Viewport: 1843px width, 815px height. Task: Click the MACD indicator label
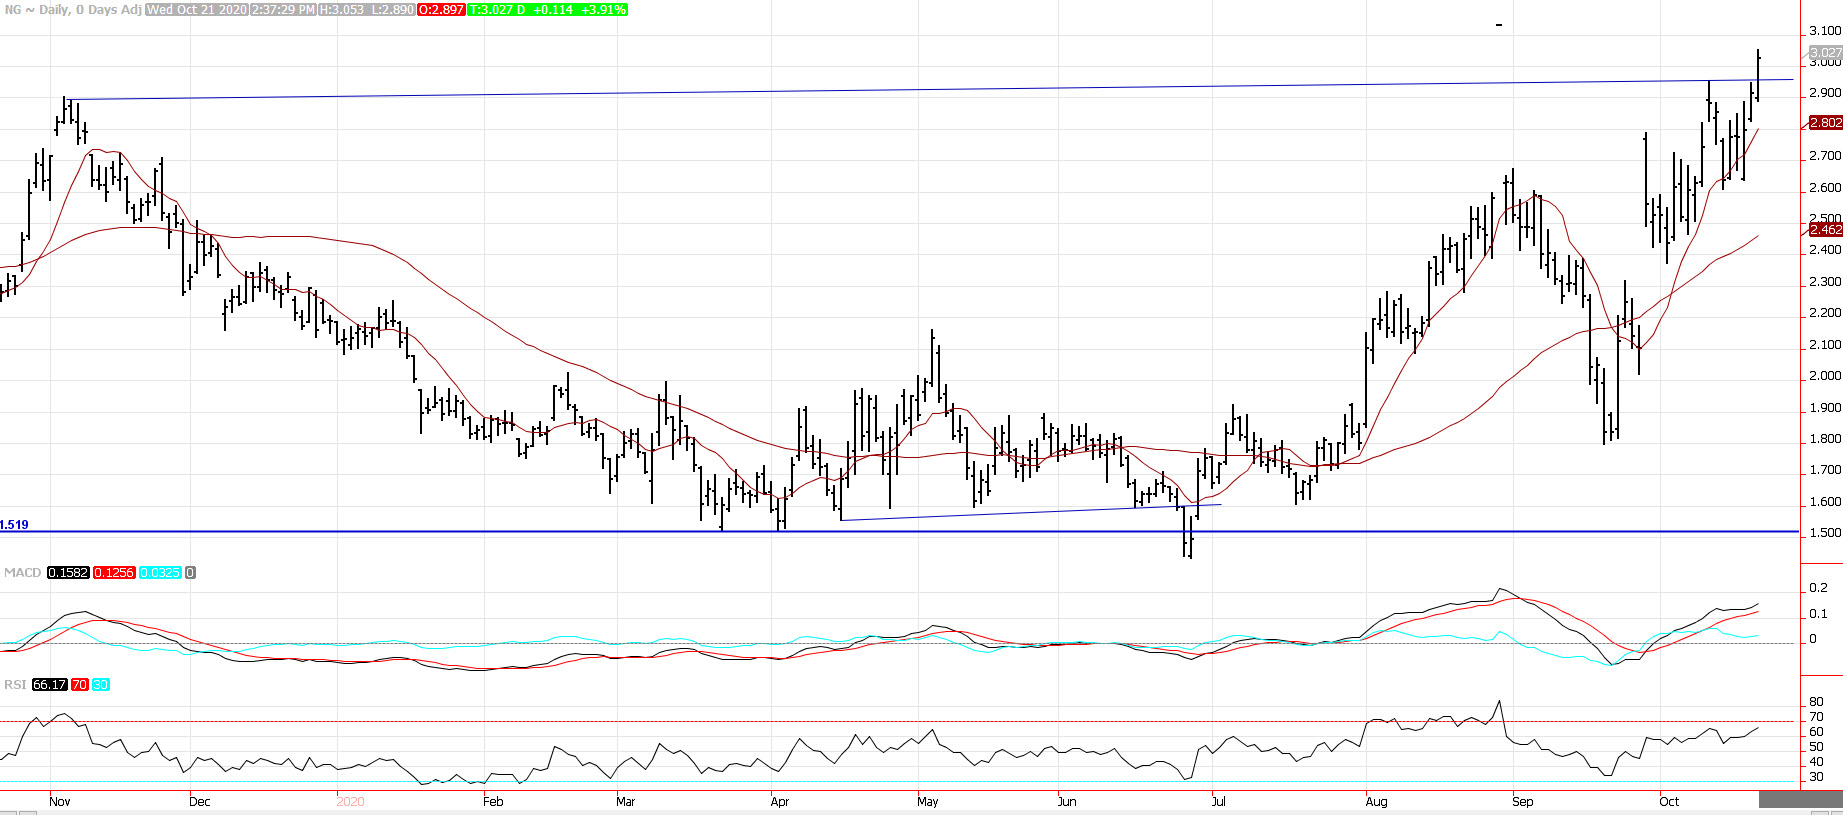click(x=23, y=572)
